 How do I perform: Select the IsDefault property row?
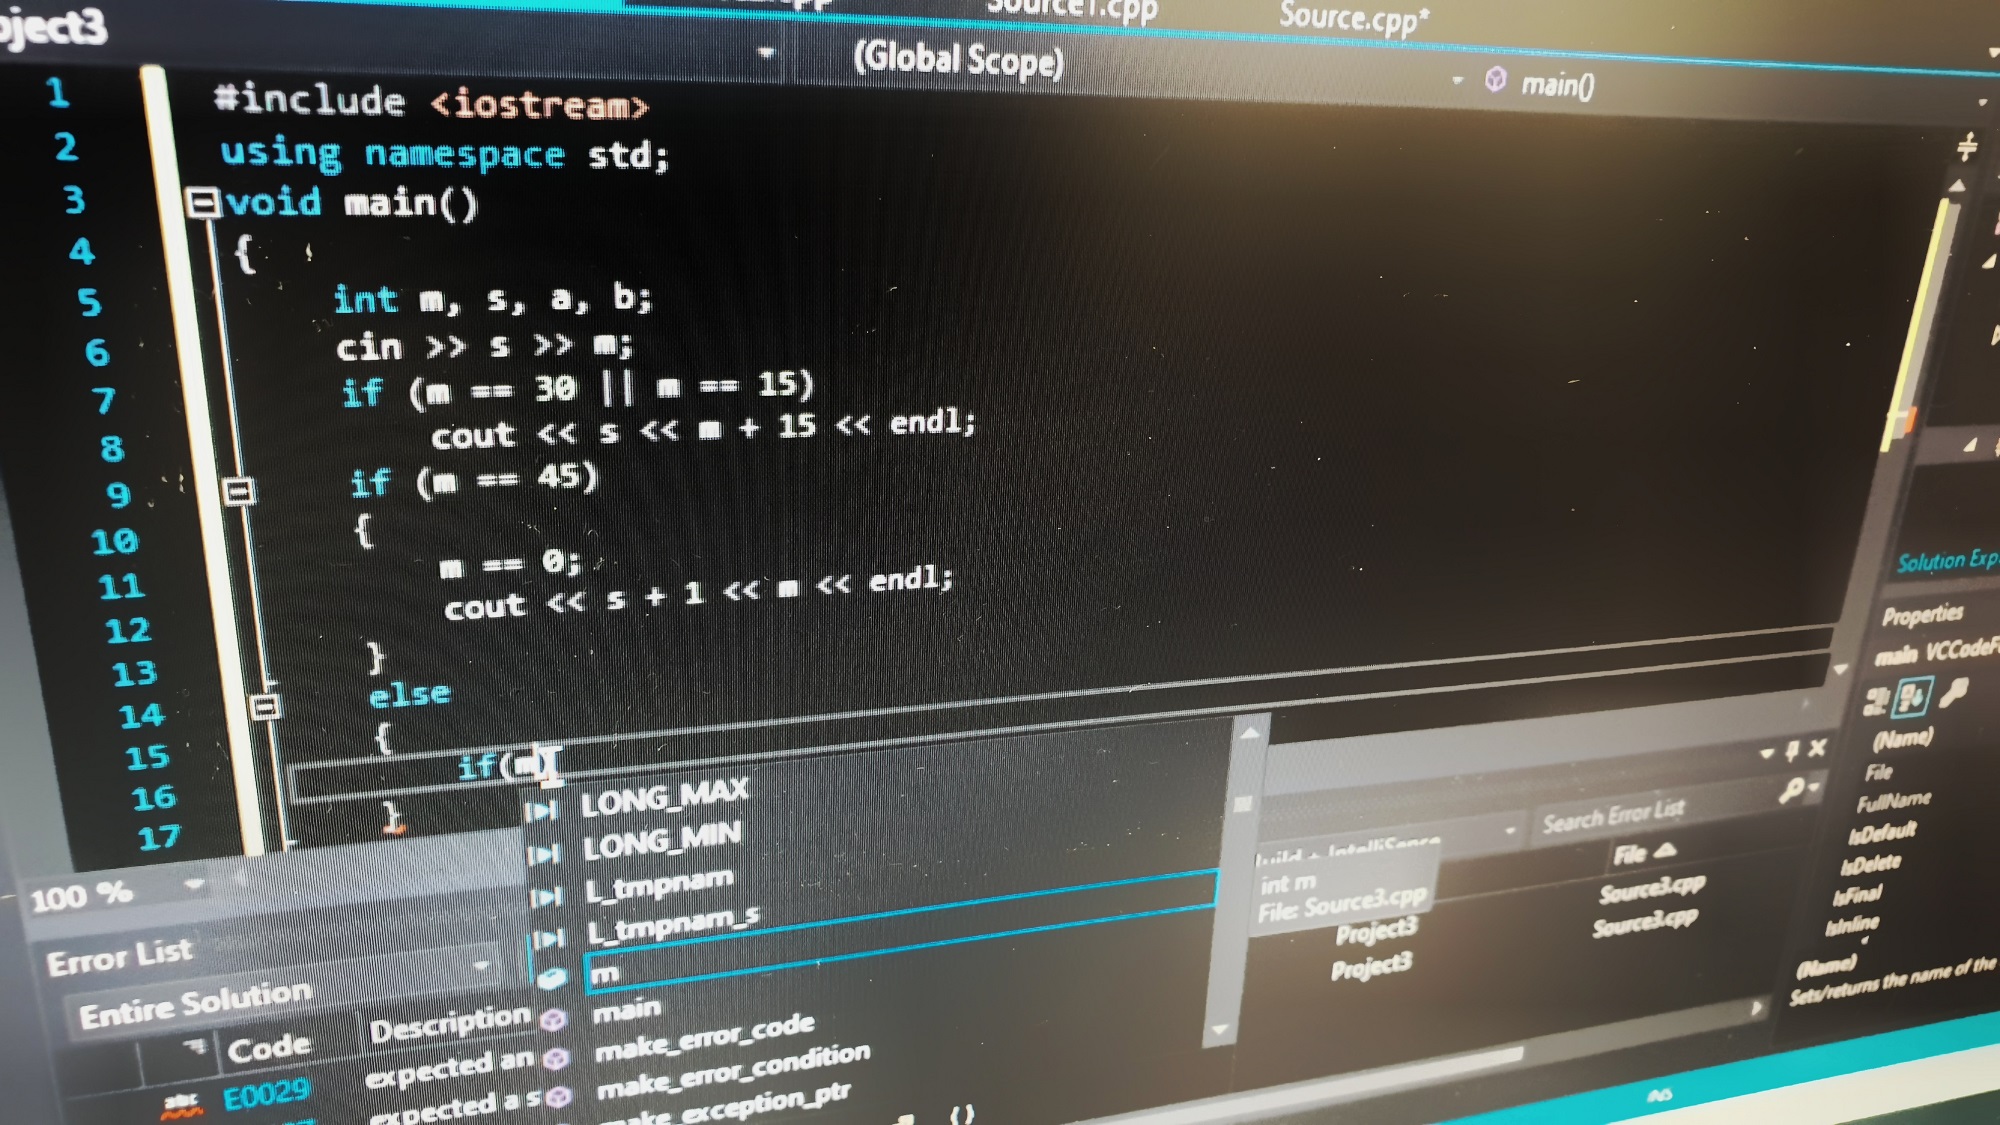coord(1882,832)
